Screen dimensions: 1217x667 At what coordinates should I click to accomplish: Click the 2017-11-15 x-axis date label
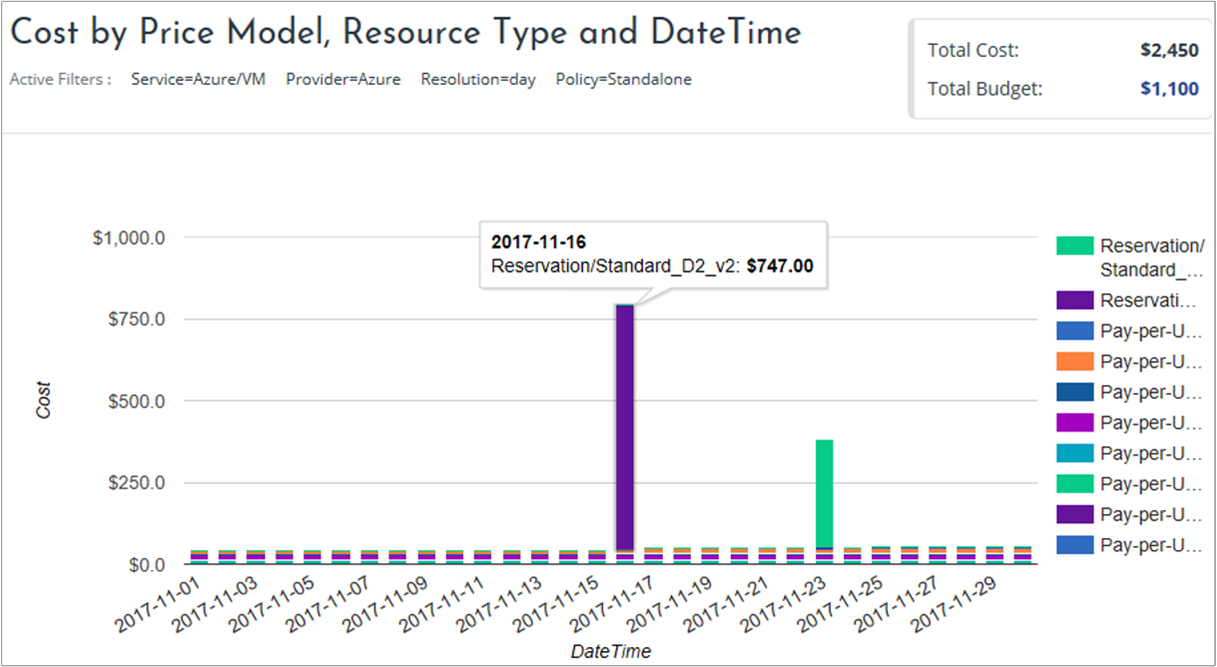pos(559,603)
